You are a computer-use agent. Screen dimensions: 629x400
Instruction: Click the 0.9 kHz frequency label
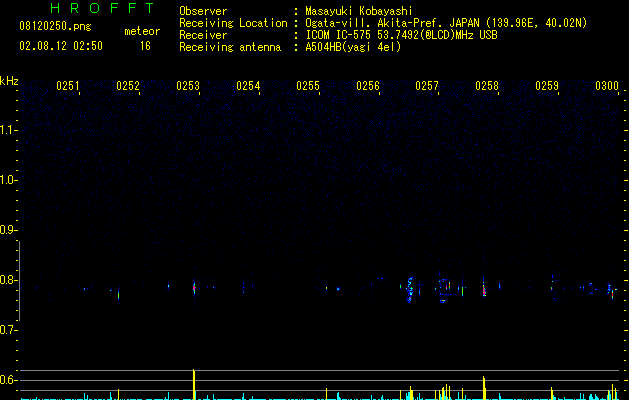(7, 230)
